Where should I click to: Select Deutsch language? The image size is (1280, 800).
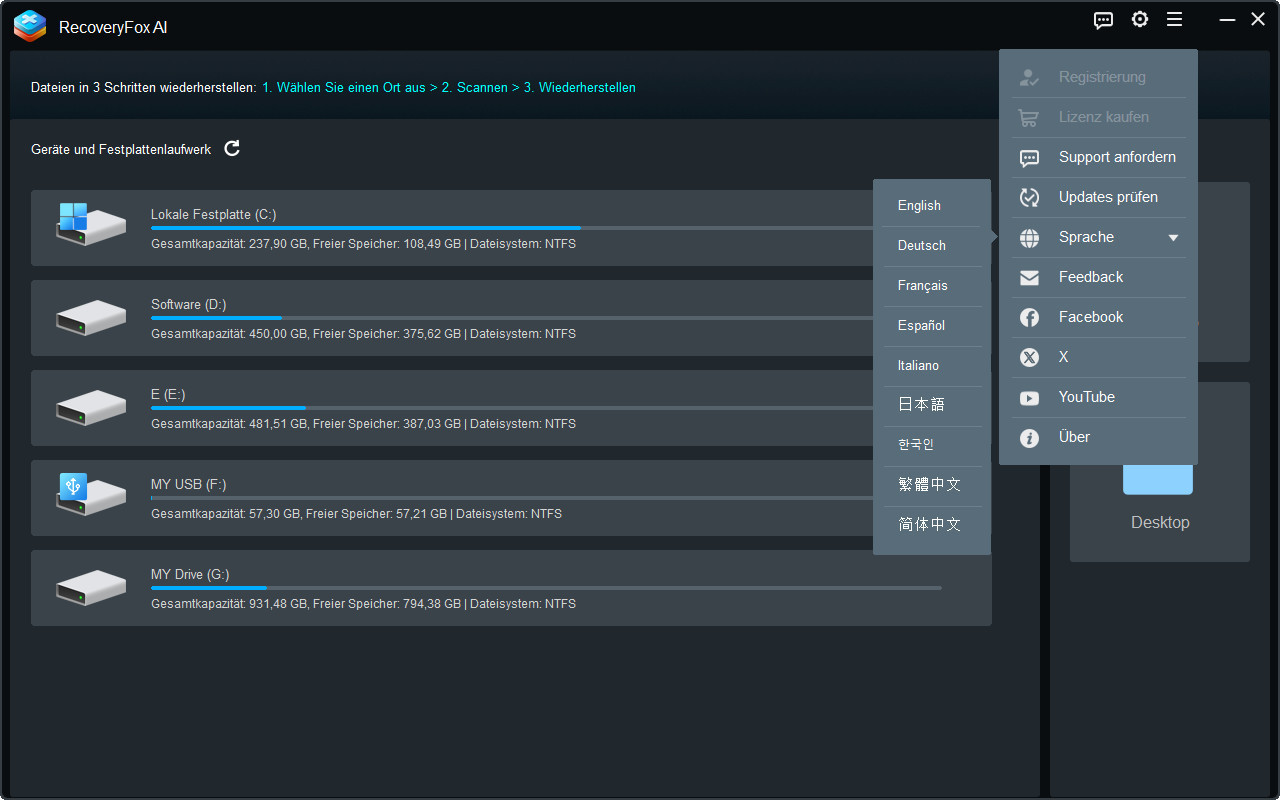[931, 245]
